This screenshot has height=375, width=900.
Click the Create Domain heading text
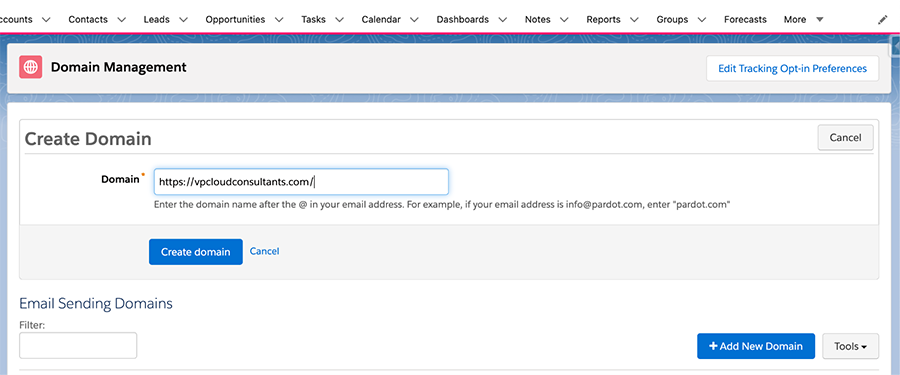[x=88, y=138]
